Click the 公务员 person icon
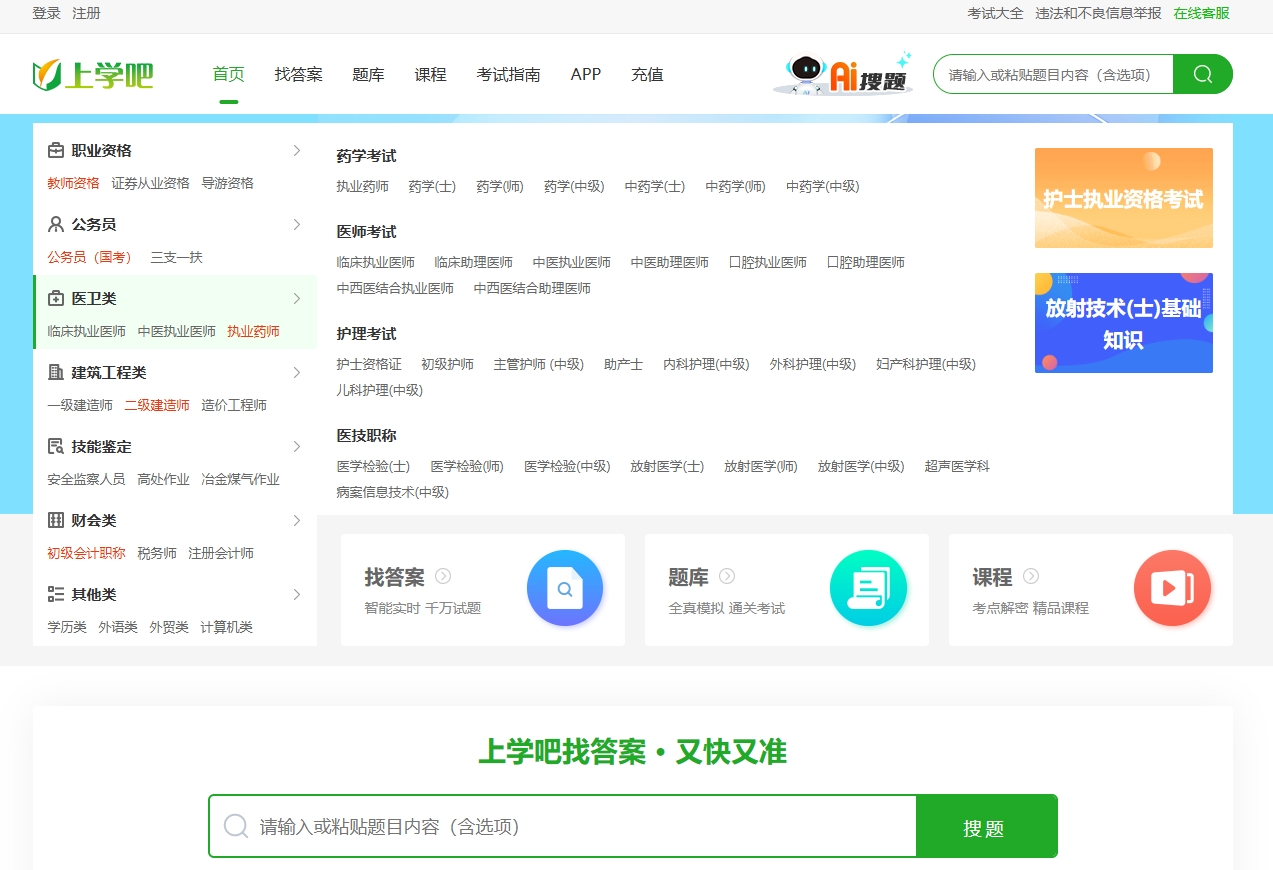This screenshot has width=1273, height=870. pyautogui.click(x=56, y=224)
